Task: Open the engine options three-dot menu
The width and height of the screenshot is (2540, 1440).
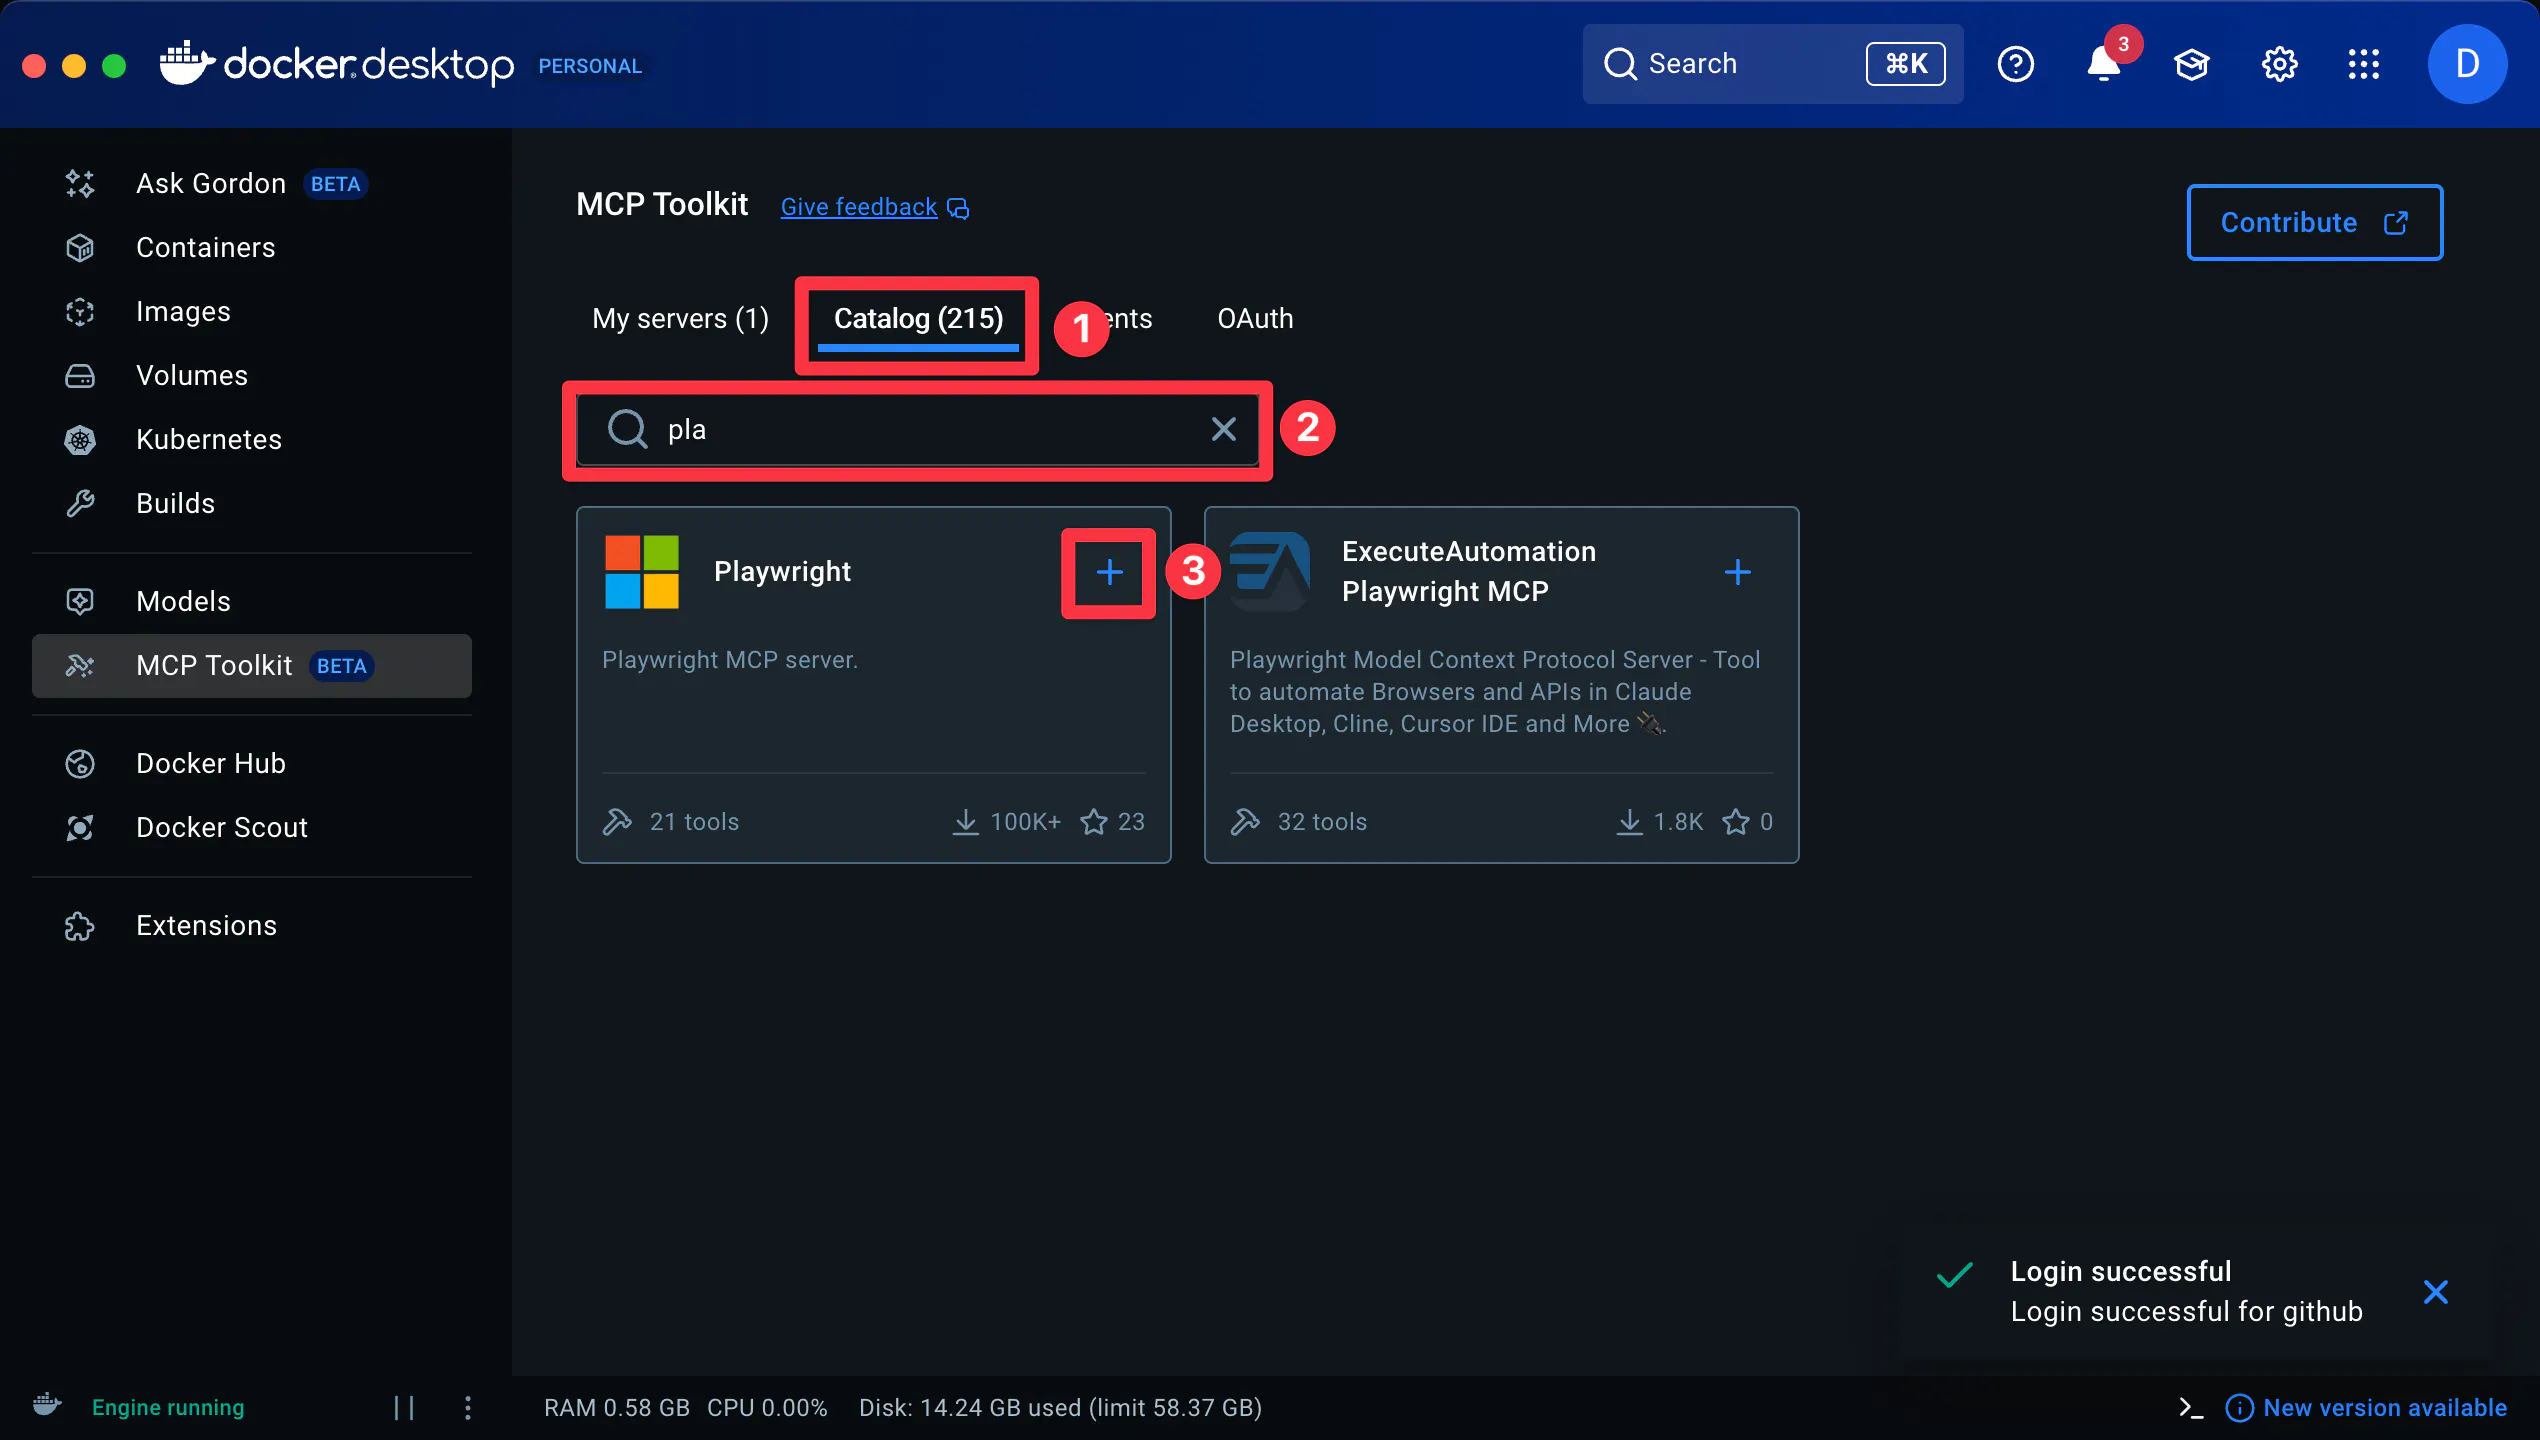Action: 468,1408
